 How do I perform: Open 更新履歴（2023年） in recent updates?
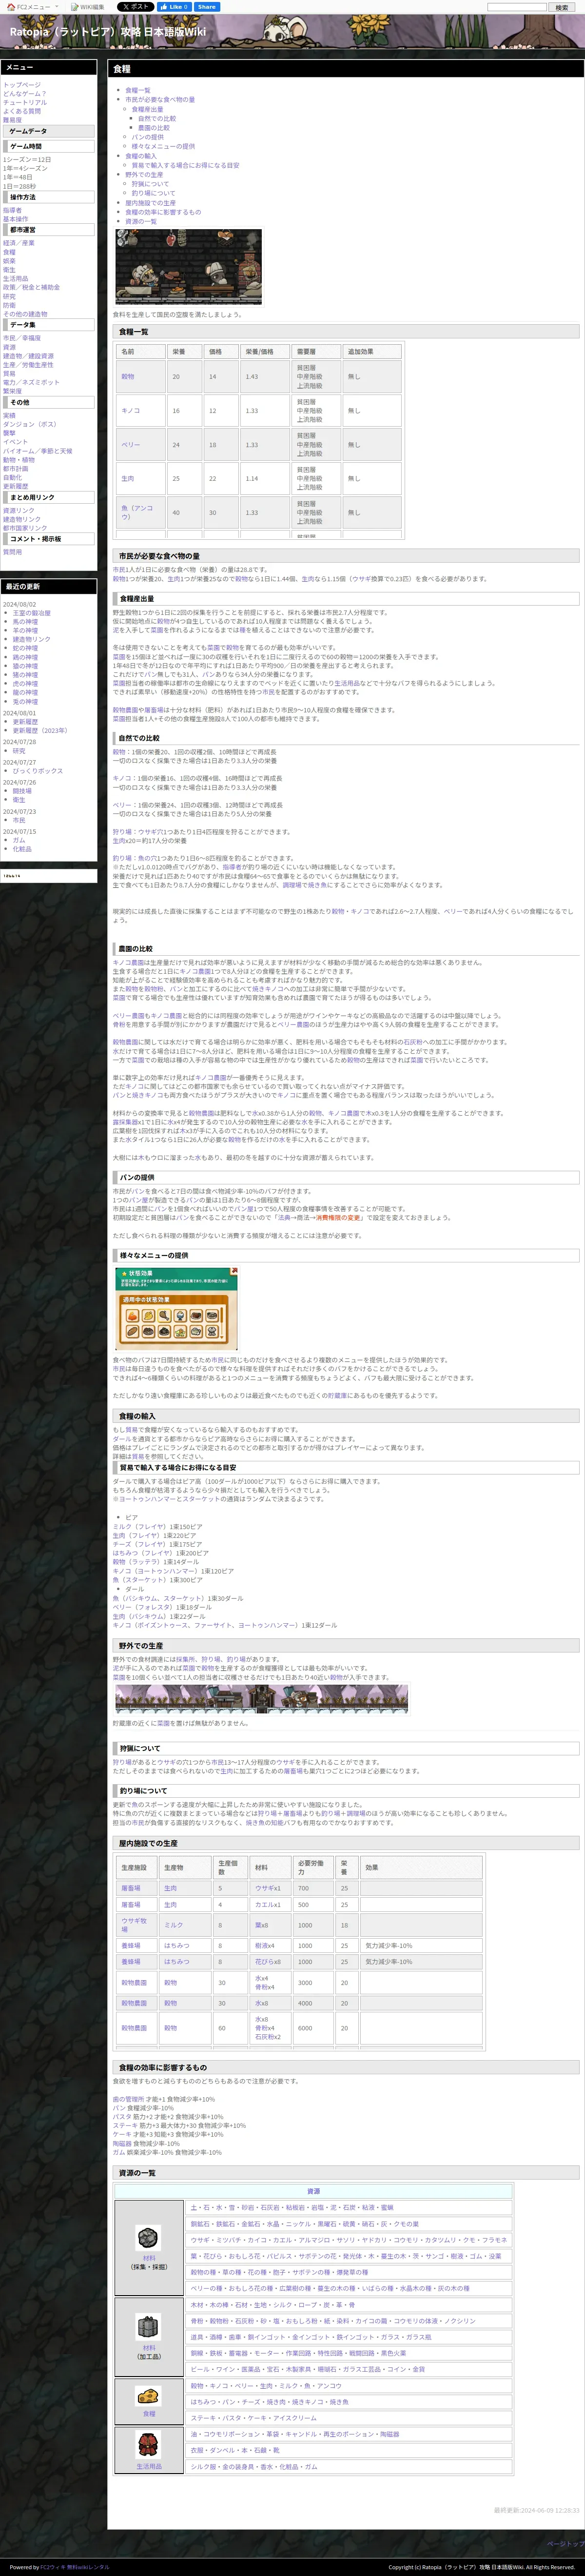point(40,730)
